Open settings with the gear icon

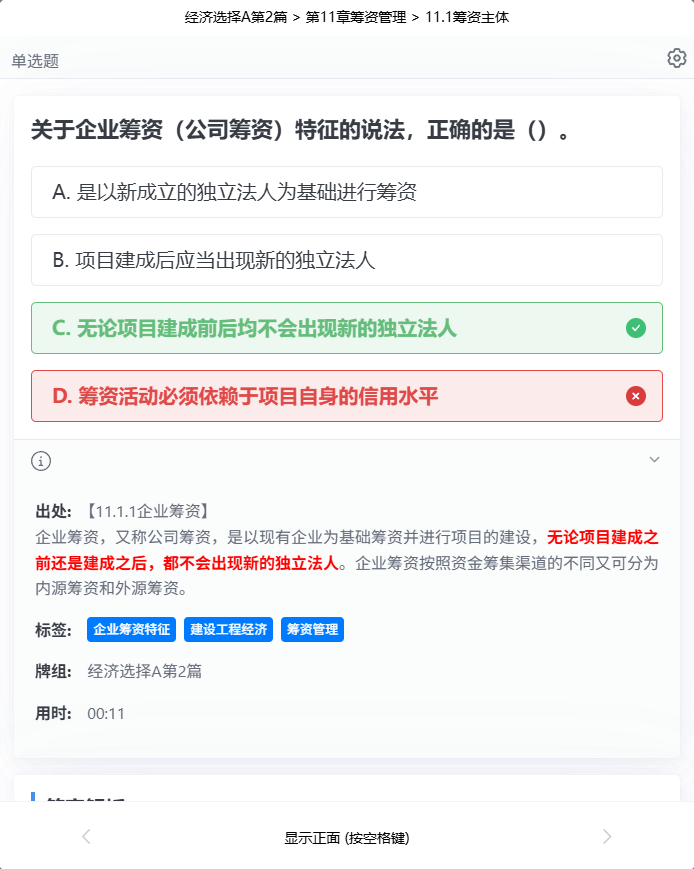click(676, 58)
